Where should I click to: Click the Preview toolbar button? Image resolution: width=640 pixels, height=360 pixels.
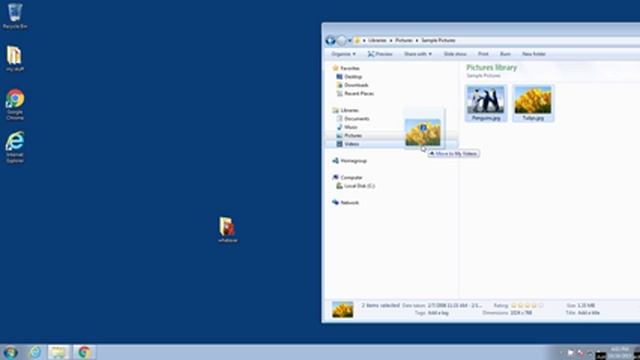tap(380, 54)
